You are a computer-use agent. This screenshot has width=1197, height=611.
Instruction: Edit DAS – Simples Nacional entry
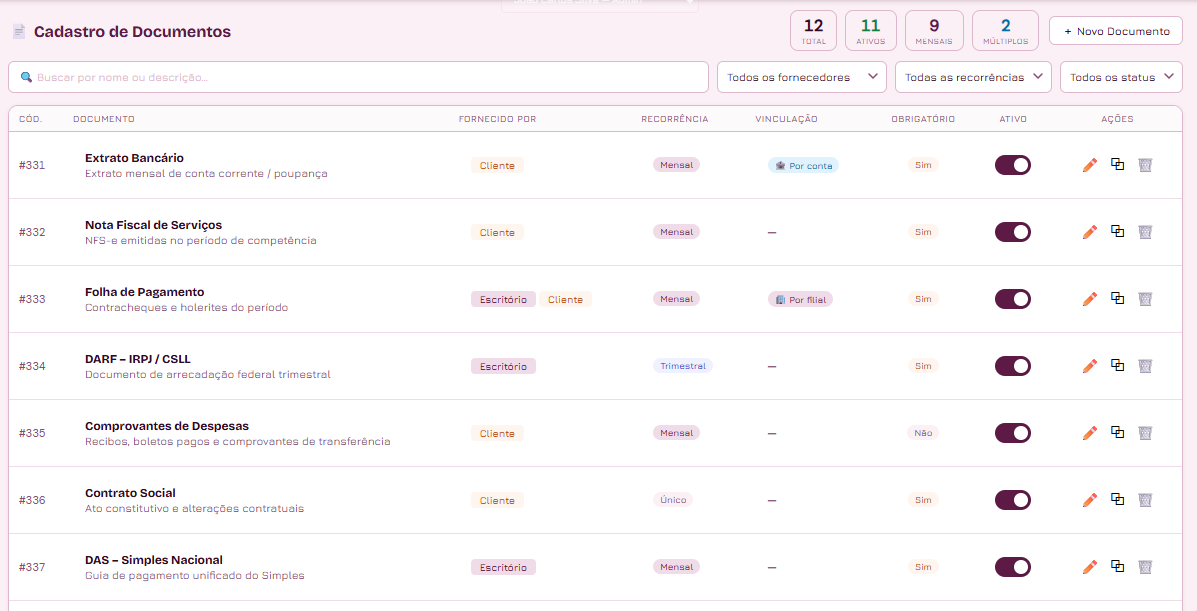point(1089,567)
